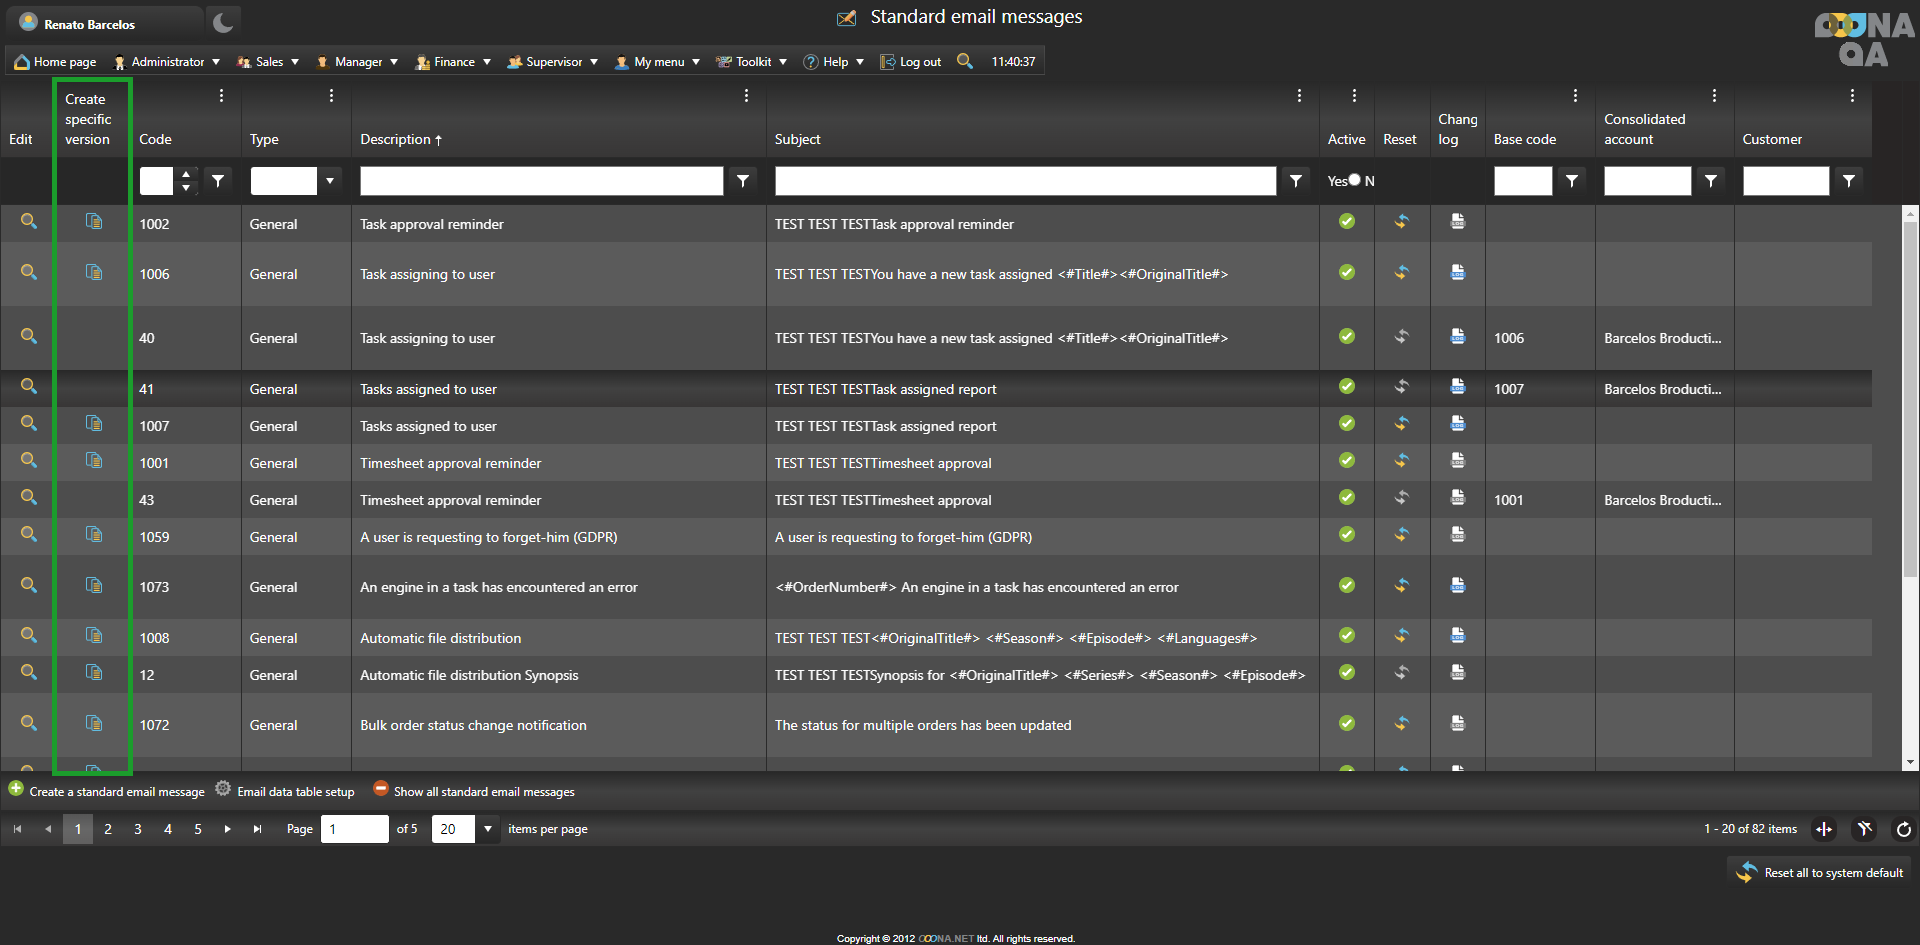Reset the message with code 1007
Viewport: 1920px width, 945px height.
(1401, 424)
